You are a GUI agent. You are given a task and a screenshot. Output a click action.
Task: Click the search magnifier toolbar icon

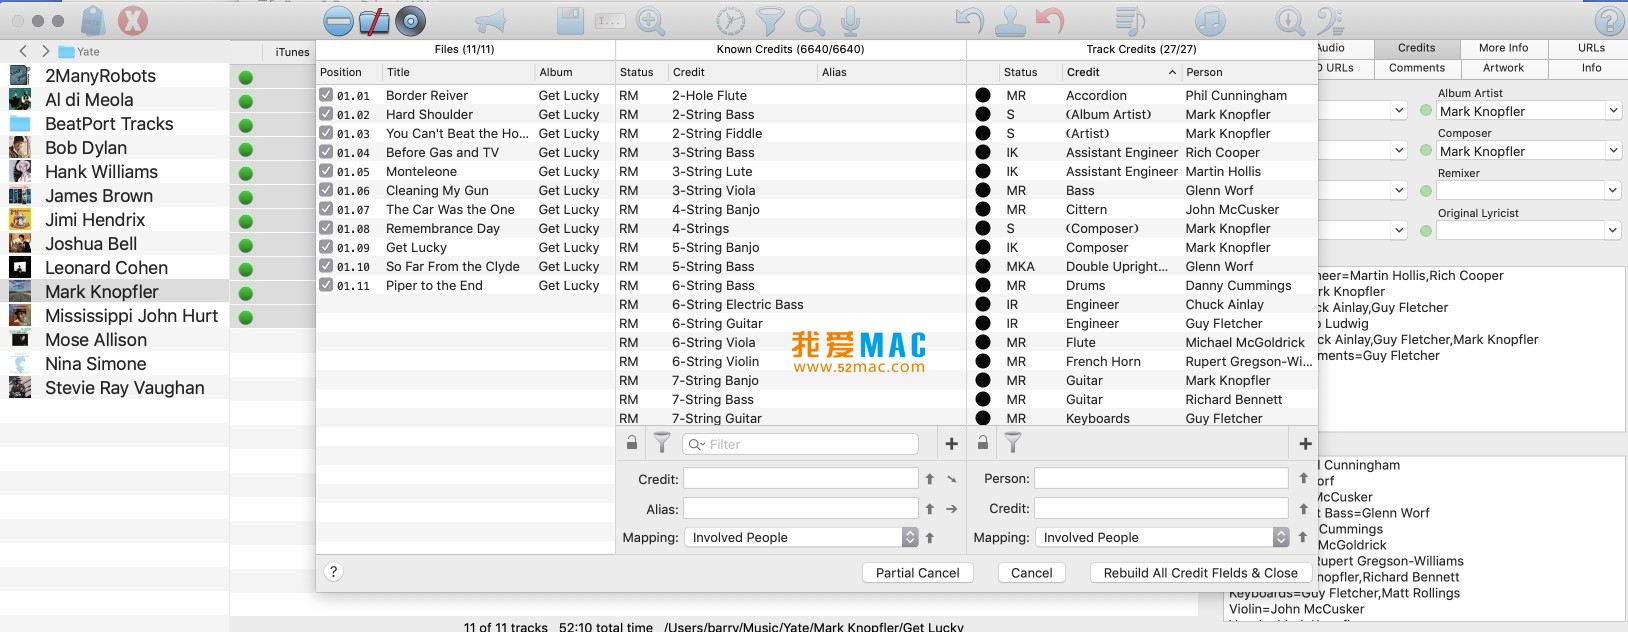[811, 21]
